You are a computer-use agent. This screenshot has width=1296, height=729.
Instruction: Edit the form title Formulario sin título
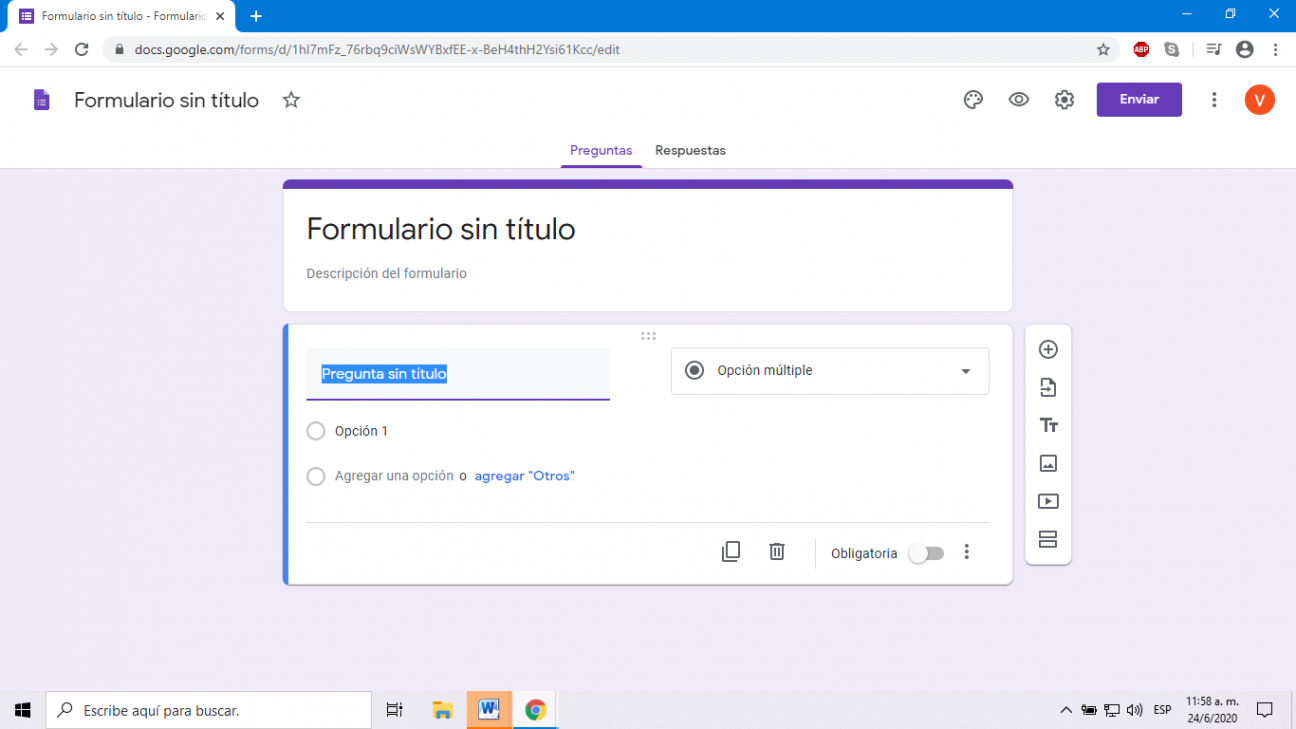click(x=441, y=229)
